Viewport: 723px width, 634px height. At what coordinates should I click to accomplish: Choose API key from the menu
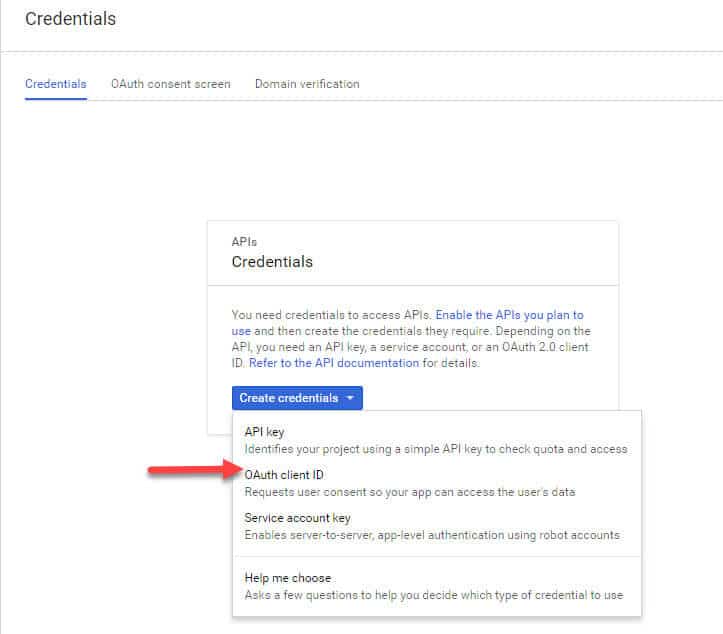(x=437, y=440)
